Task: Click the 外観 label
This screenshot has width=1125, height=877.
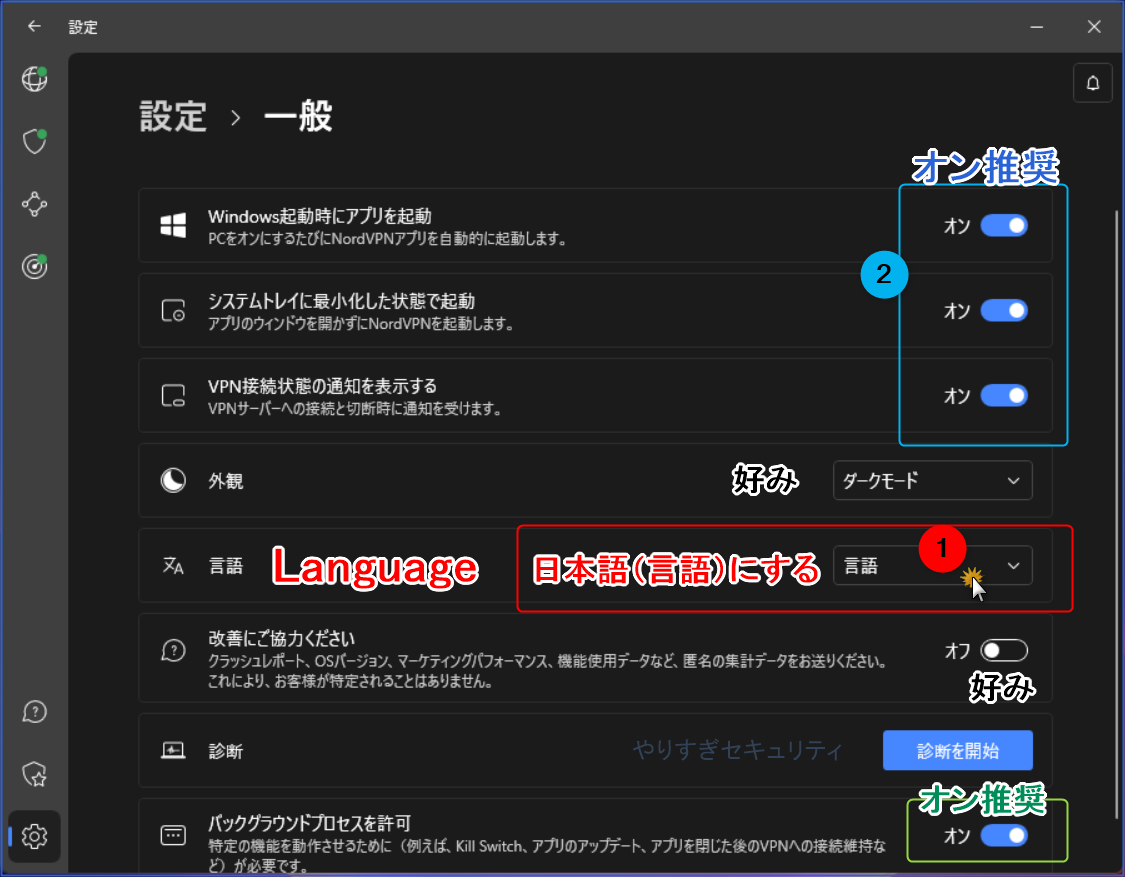Action: [226, 481]
